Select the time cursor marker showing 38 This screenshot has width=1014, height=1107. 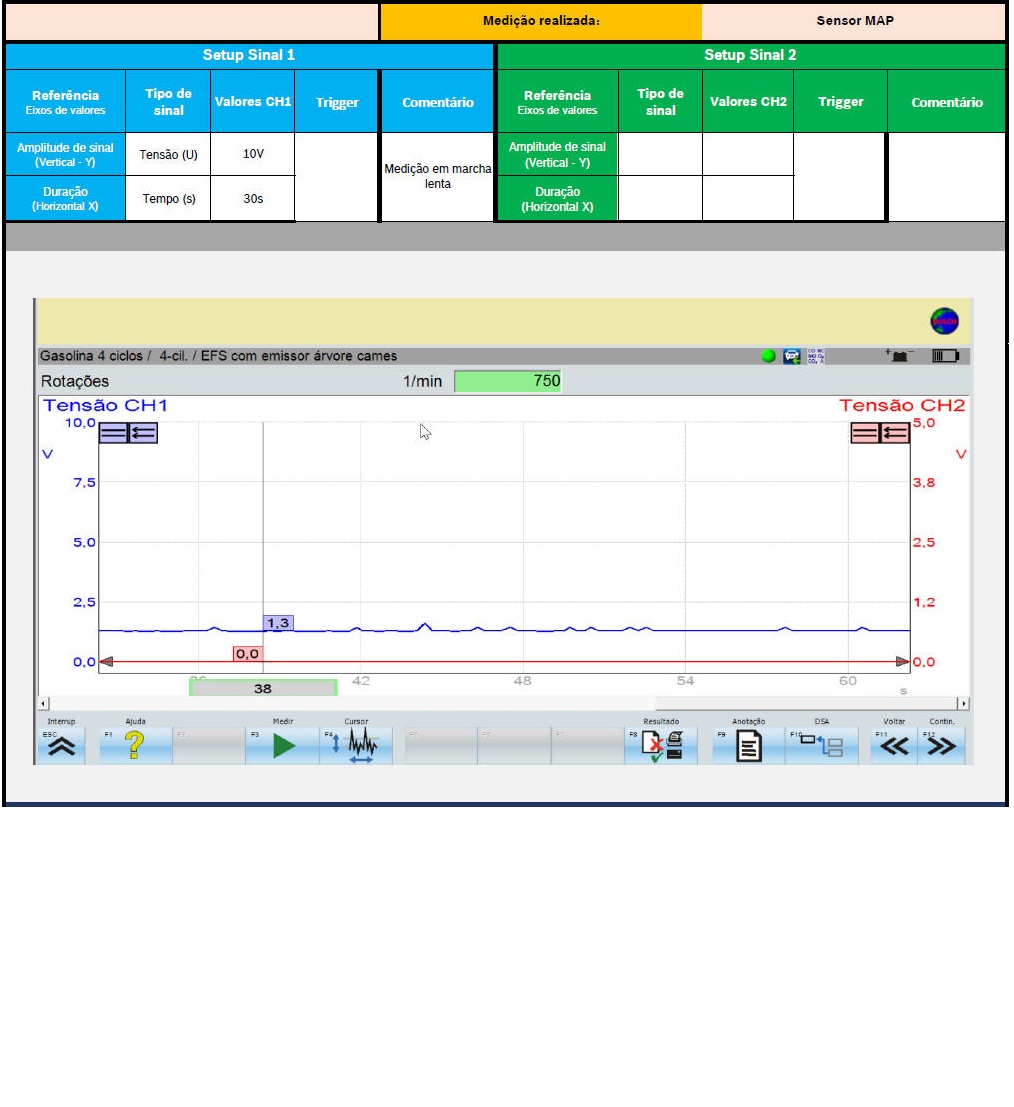(x=263, y=688)
